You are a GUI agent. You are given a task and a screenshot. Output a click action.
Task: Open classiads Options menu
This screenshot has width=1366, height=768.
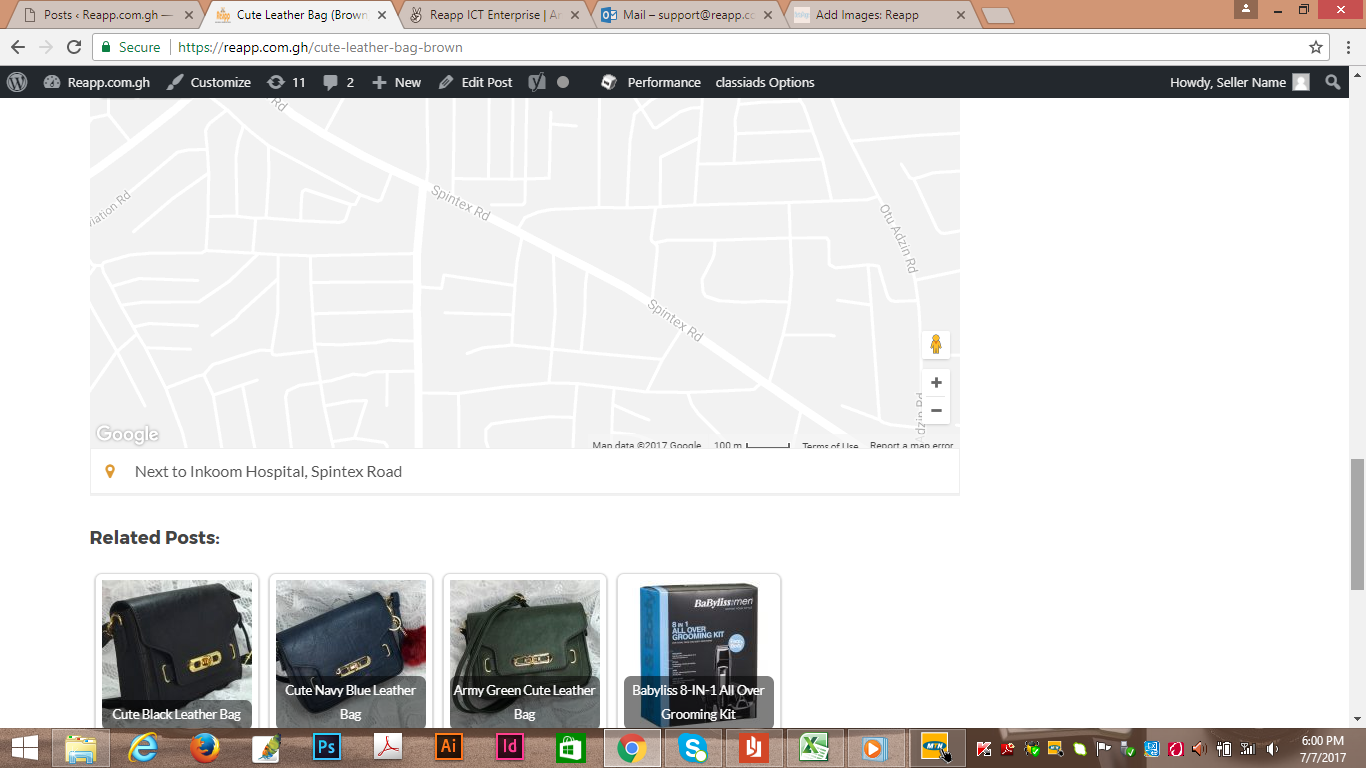(x=765, y=82)
